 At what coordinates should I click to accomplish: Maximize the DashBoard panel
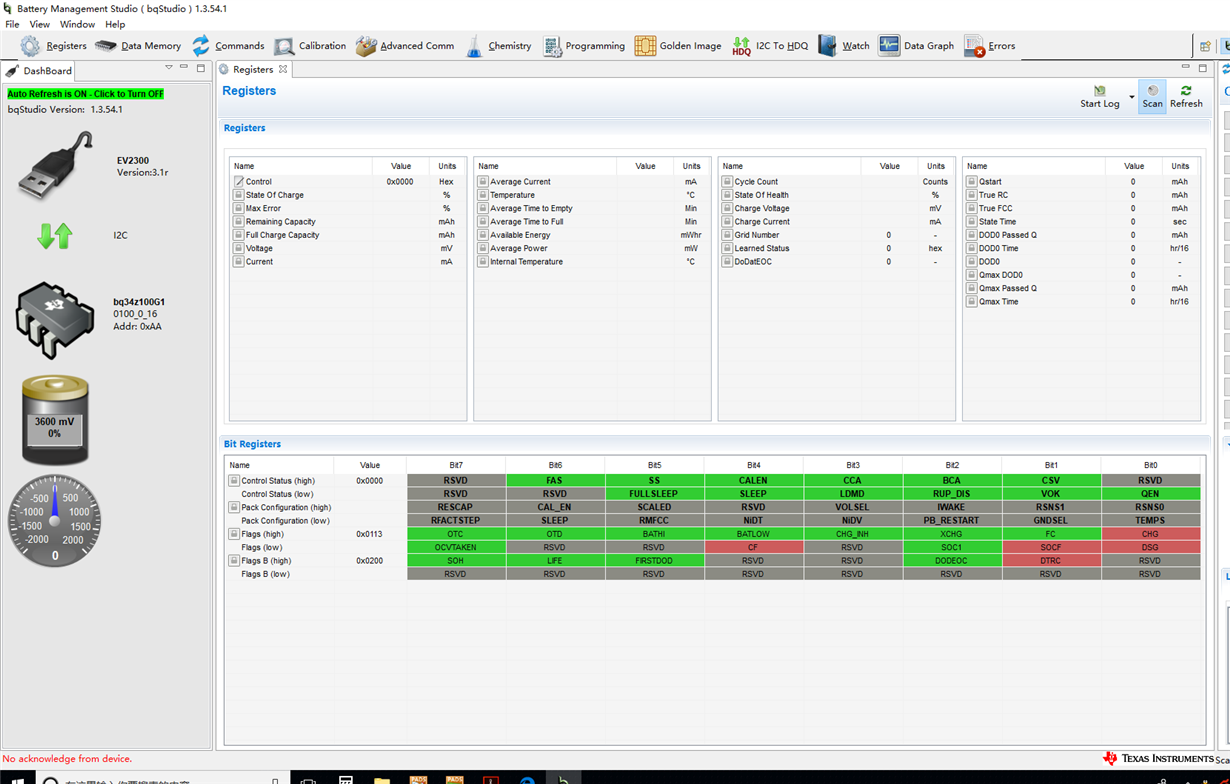(x=201, y=68)
